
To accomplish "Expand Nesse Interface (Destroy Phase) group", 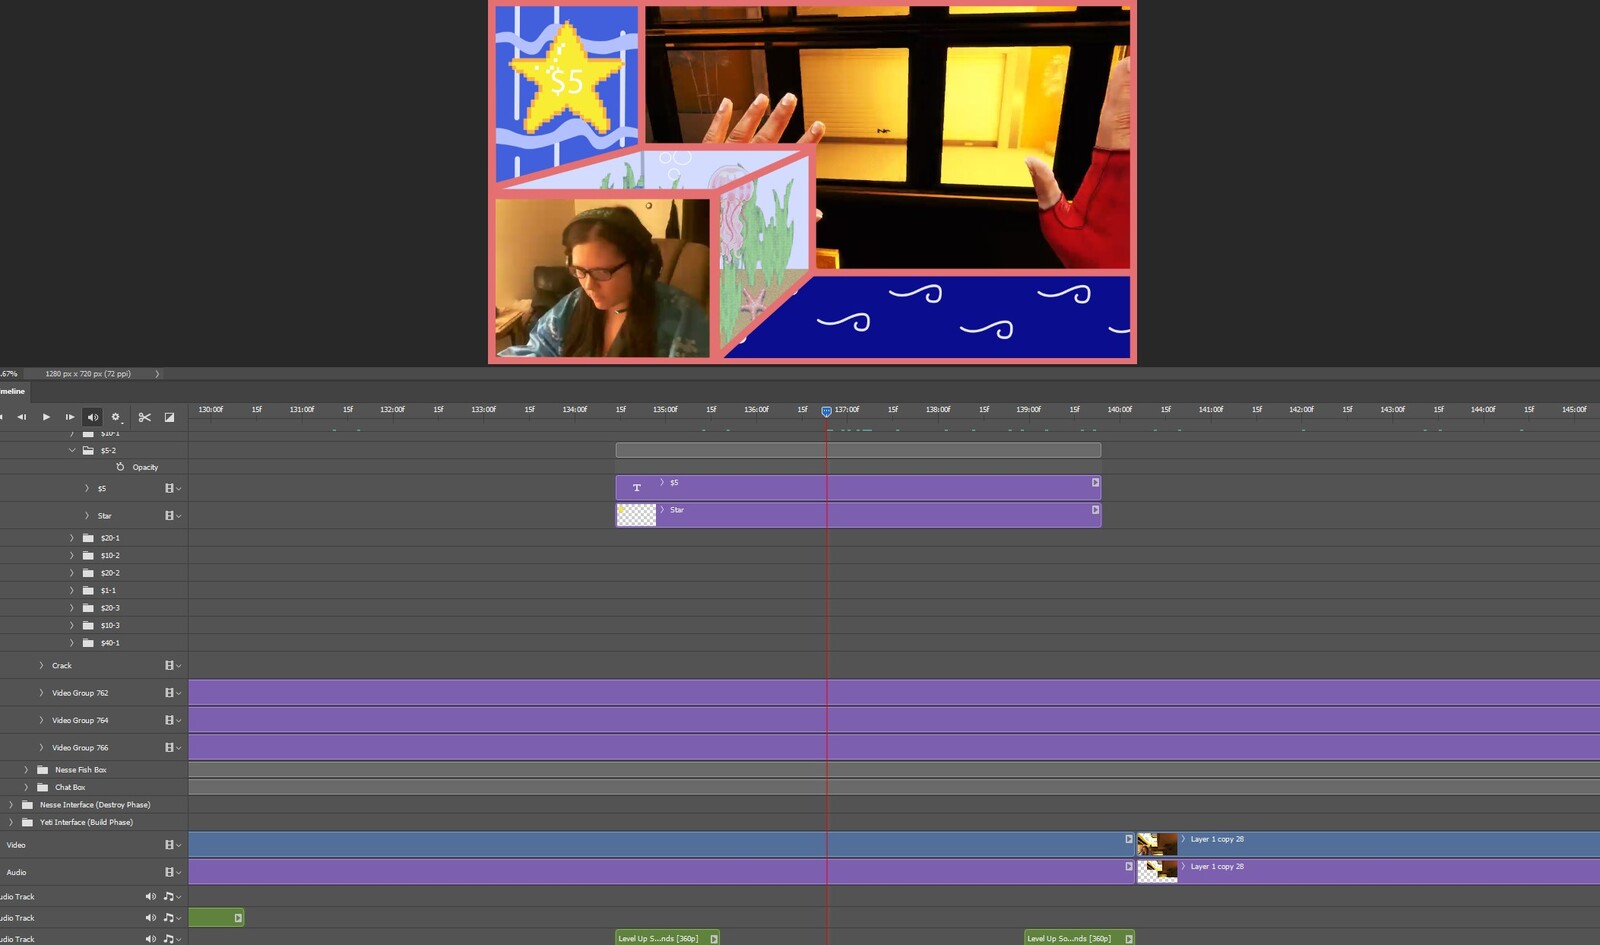I will coord(11,804).
